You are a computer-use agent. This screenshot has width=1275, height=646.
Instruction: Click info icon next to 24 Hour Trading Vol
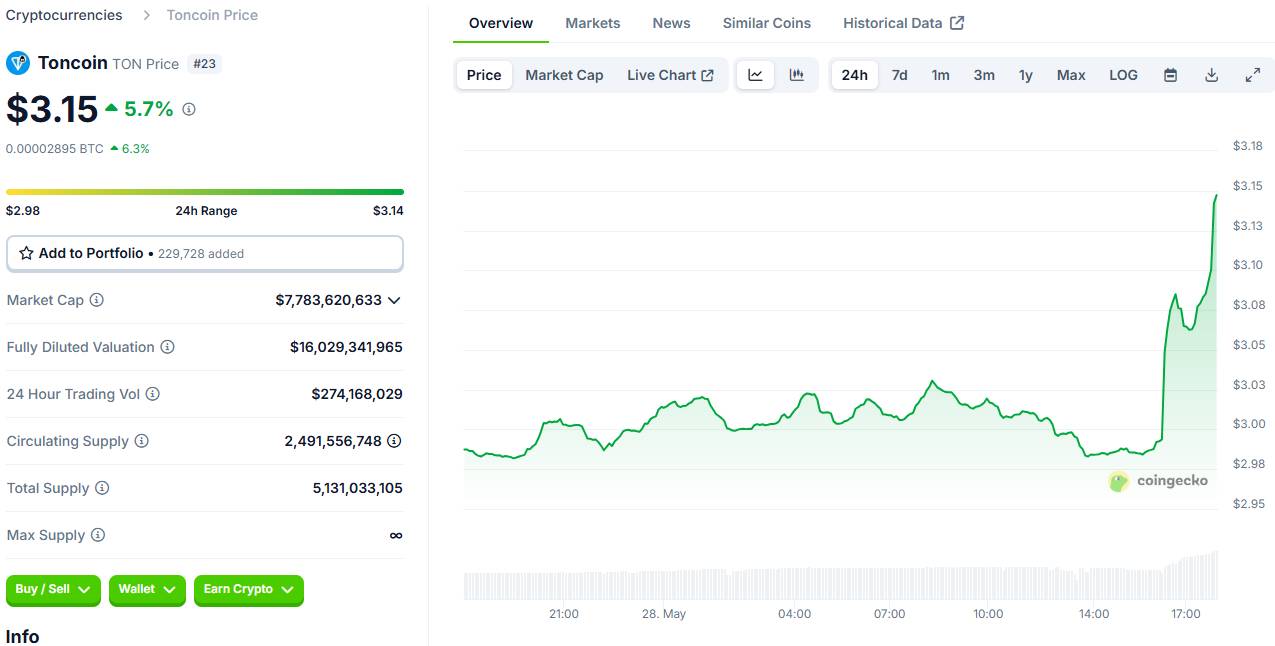point(153,394)
